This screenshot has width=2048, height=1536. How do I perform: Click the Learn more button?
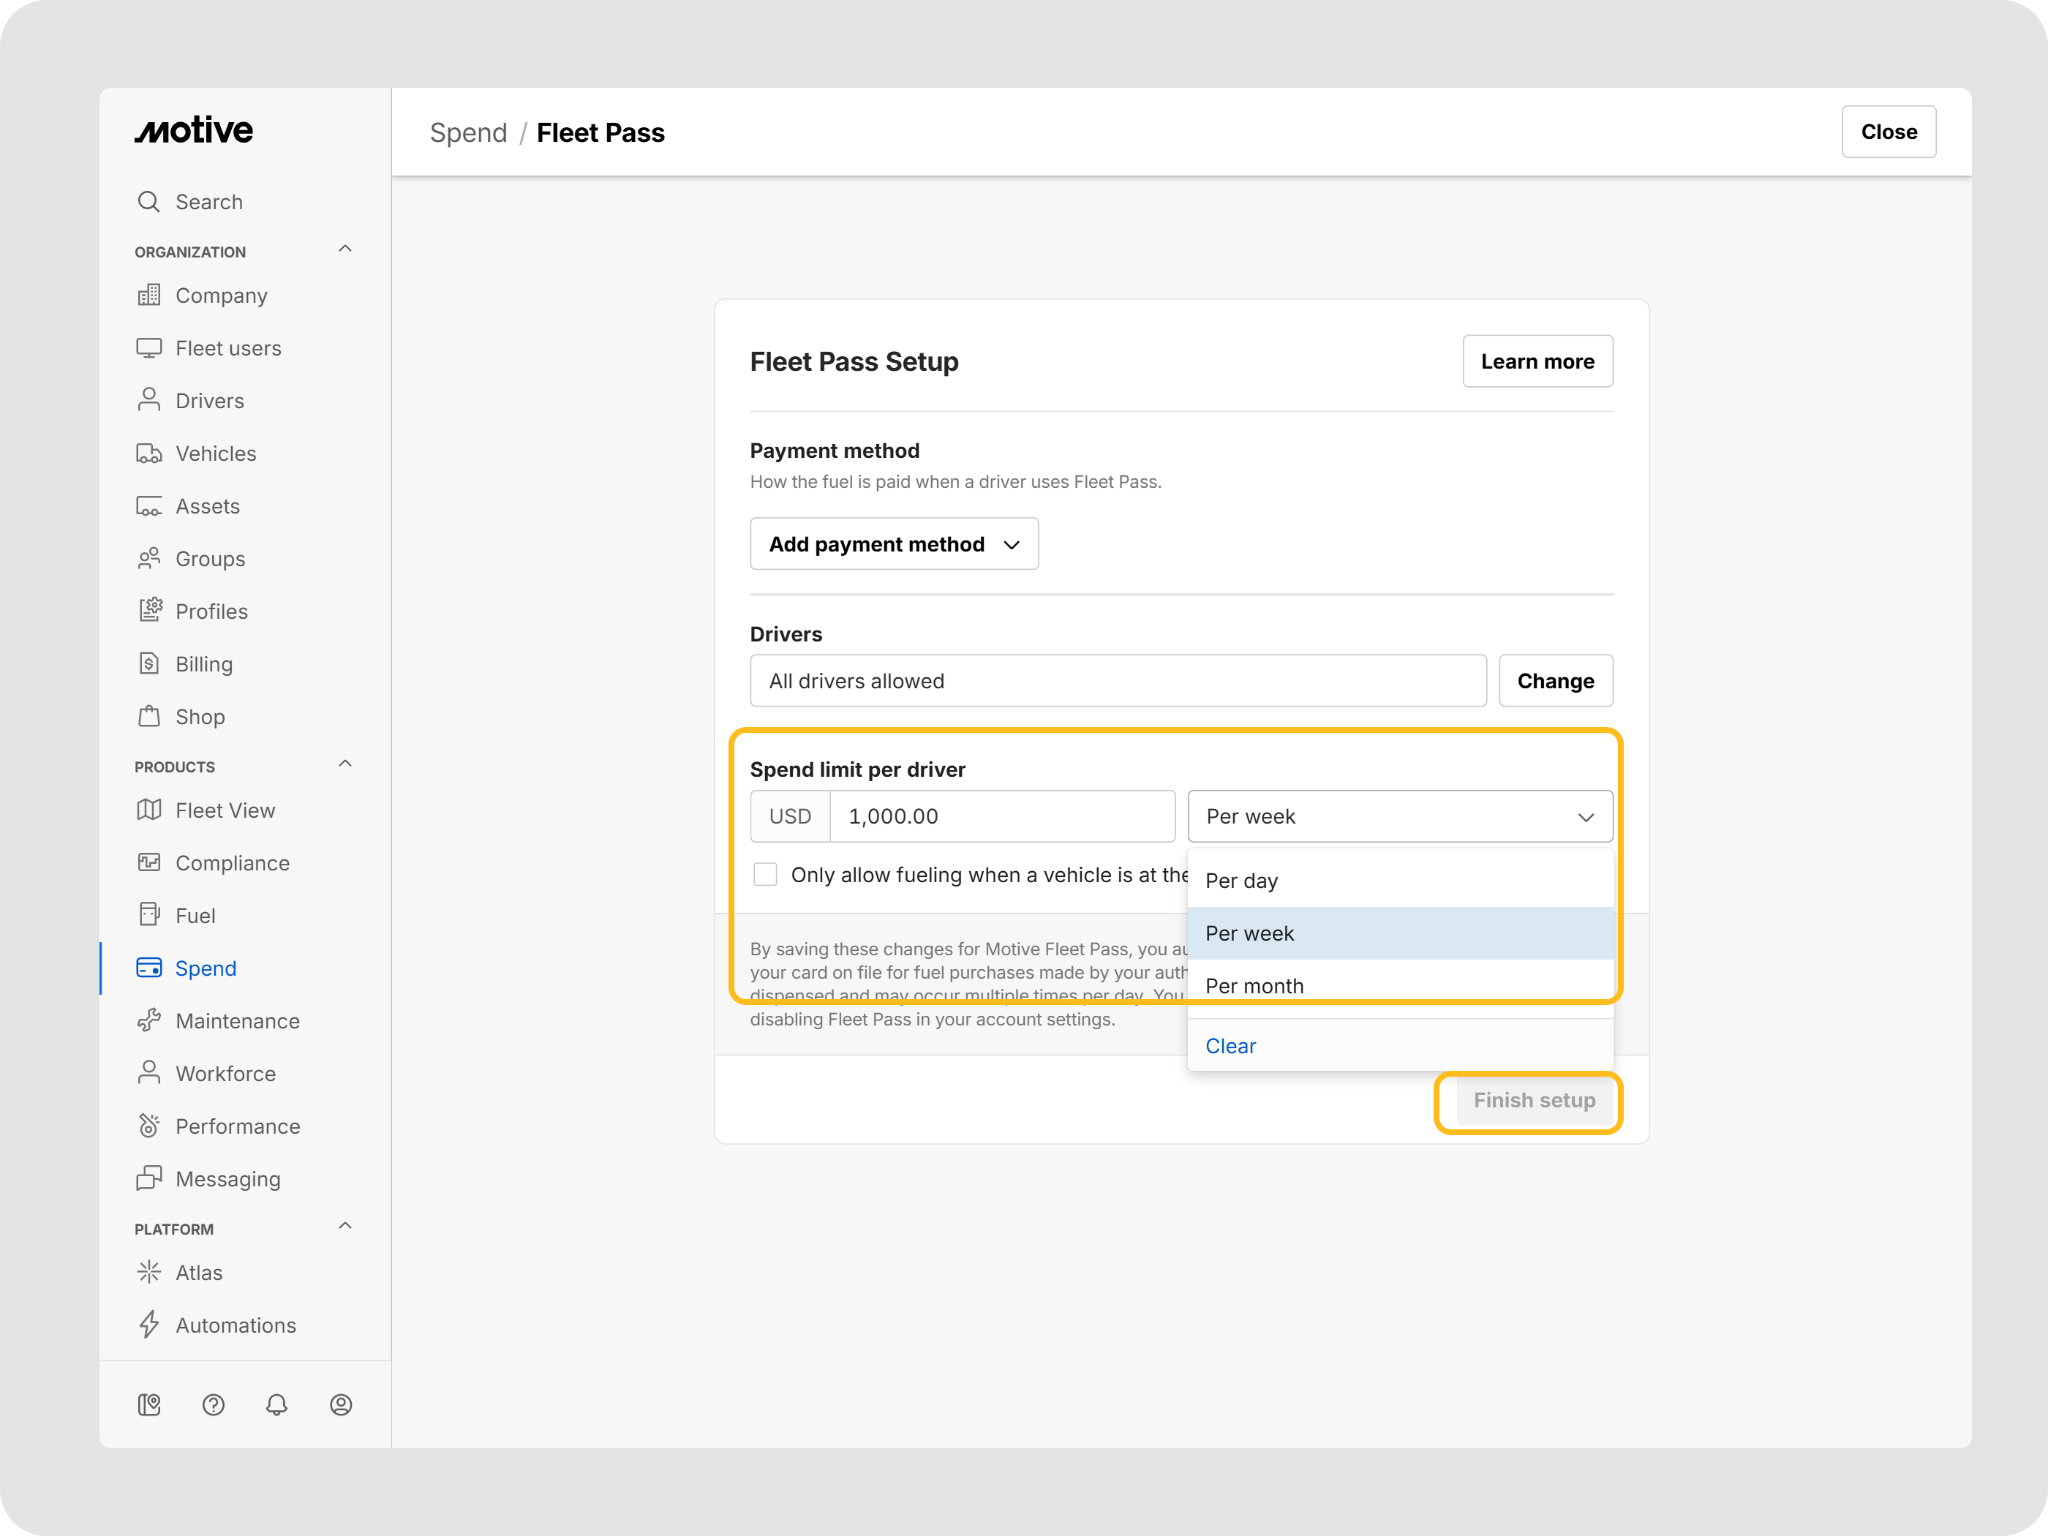coord(1538,361)
